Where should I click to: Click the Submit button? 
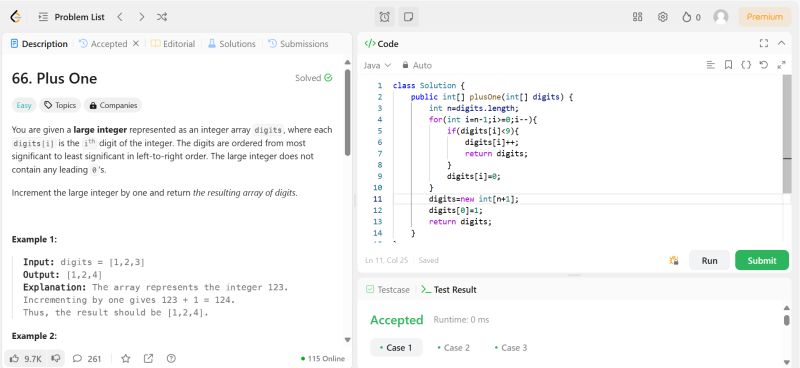[x=762, y=260]
